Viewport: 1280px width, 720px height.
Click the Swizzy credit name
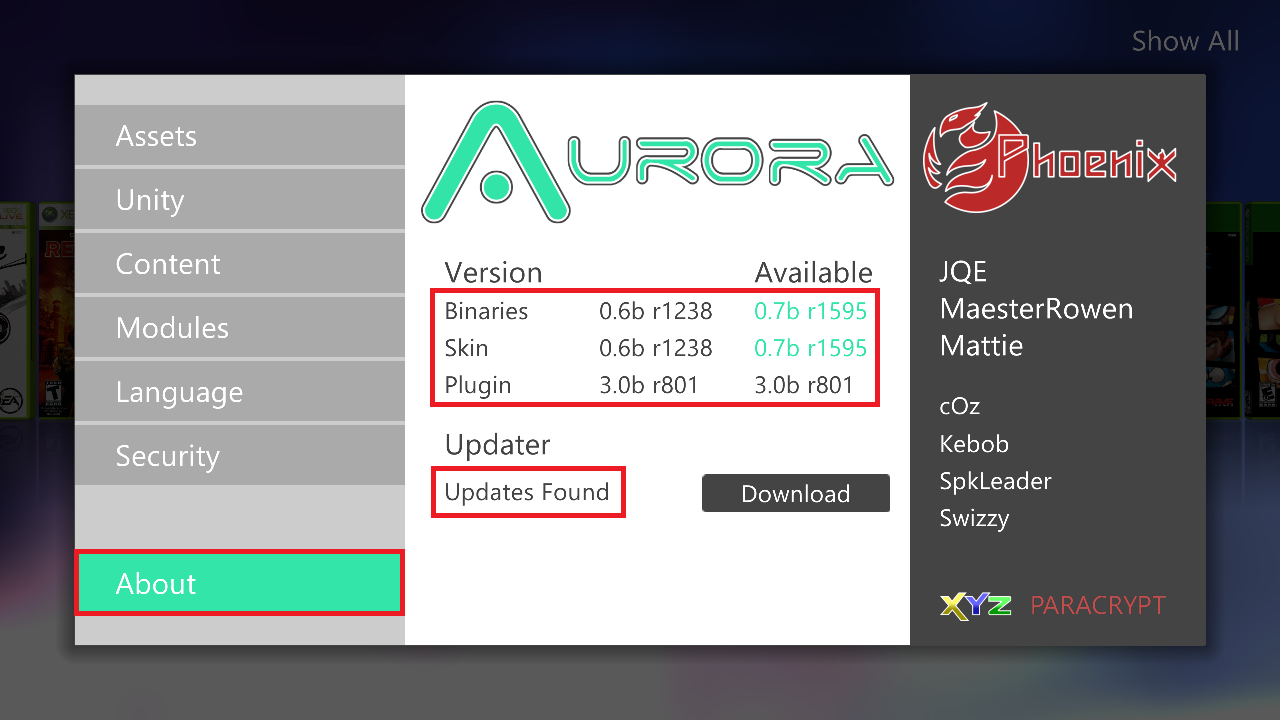[975, 519]
